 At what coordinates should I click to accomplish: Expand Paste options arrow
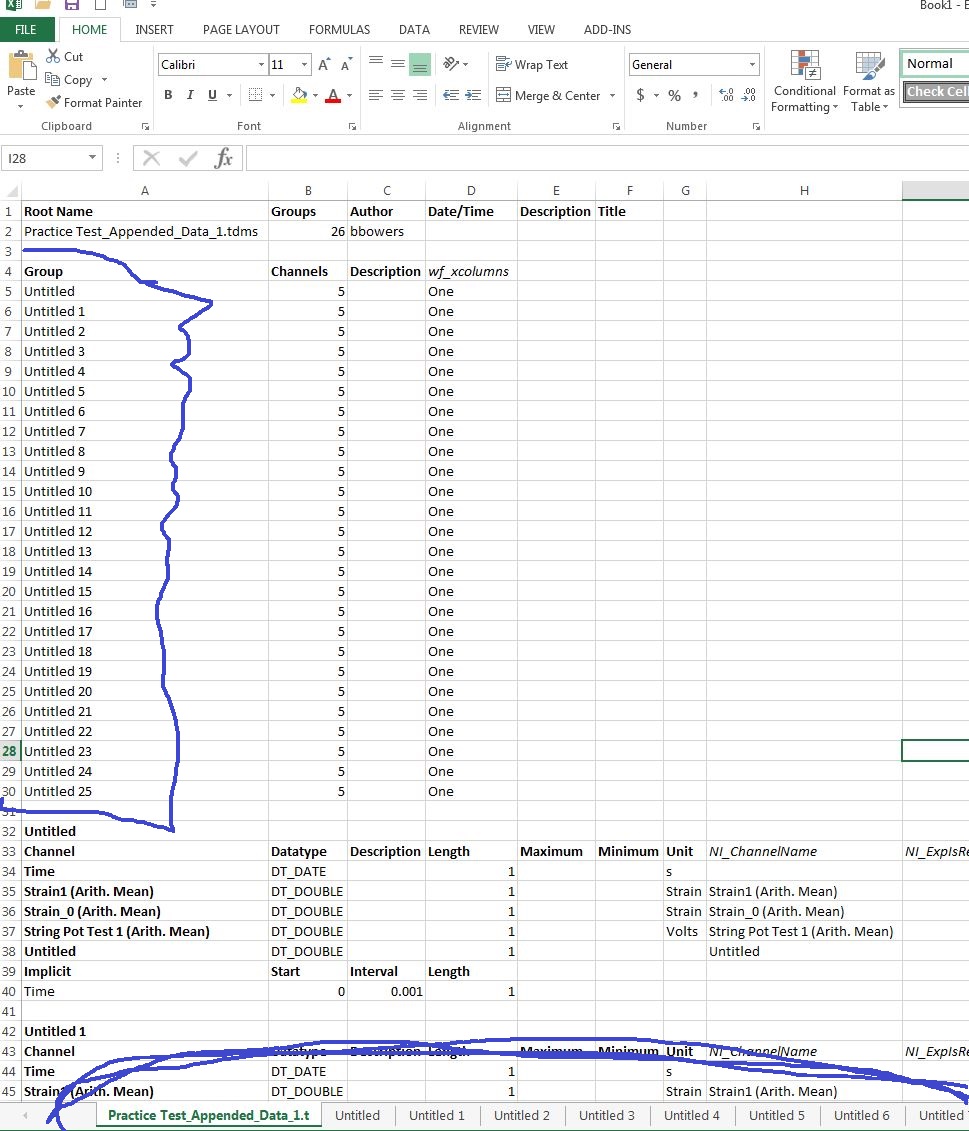click(20, 107)
